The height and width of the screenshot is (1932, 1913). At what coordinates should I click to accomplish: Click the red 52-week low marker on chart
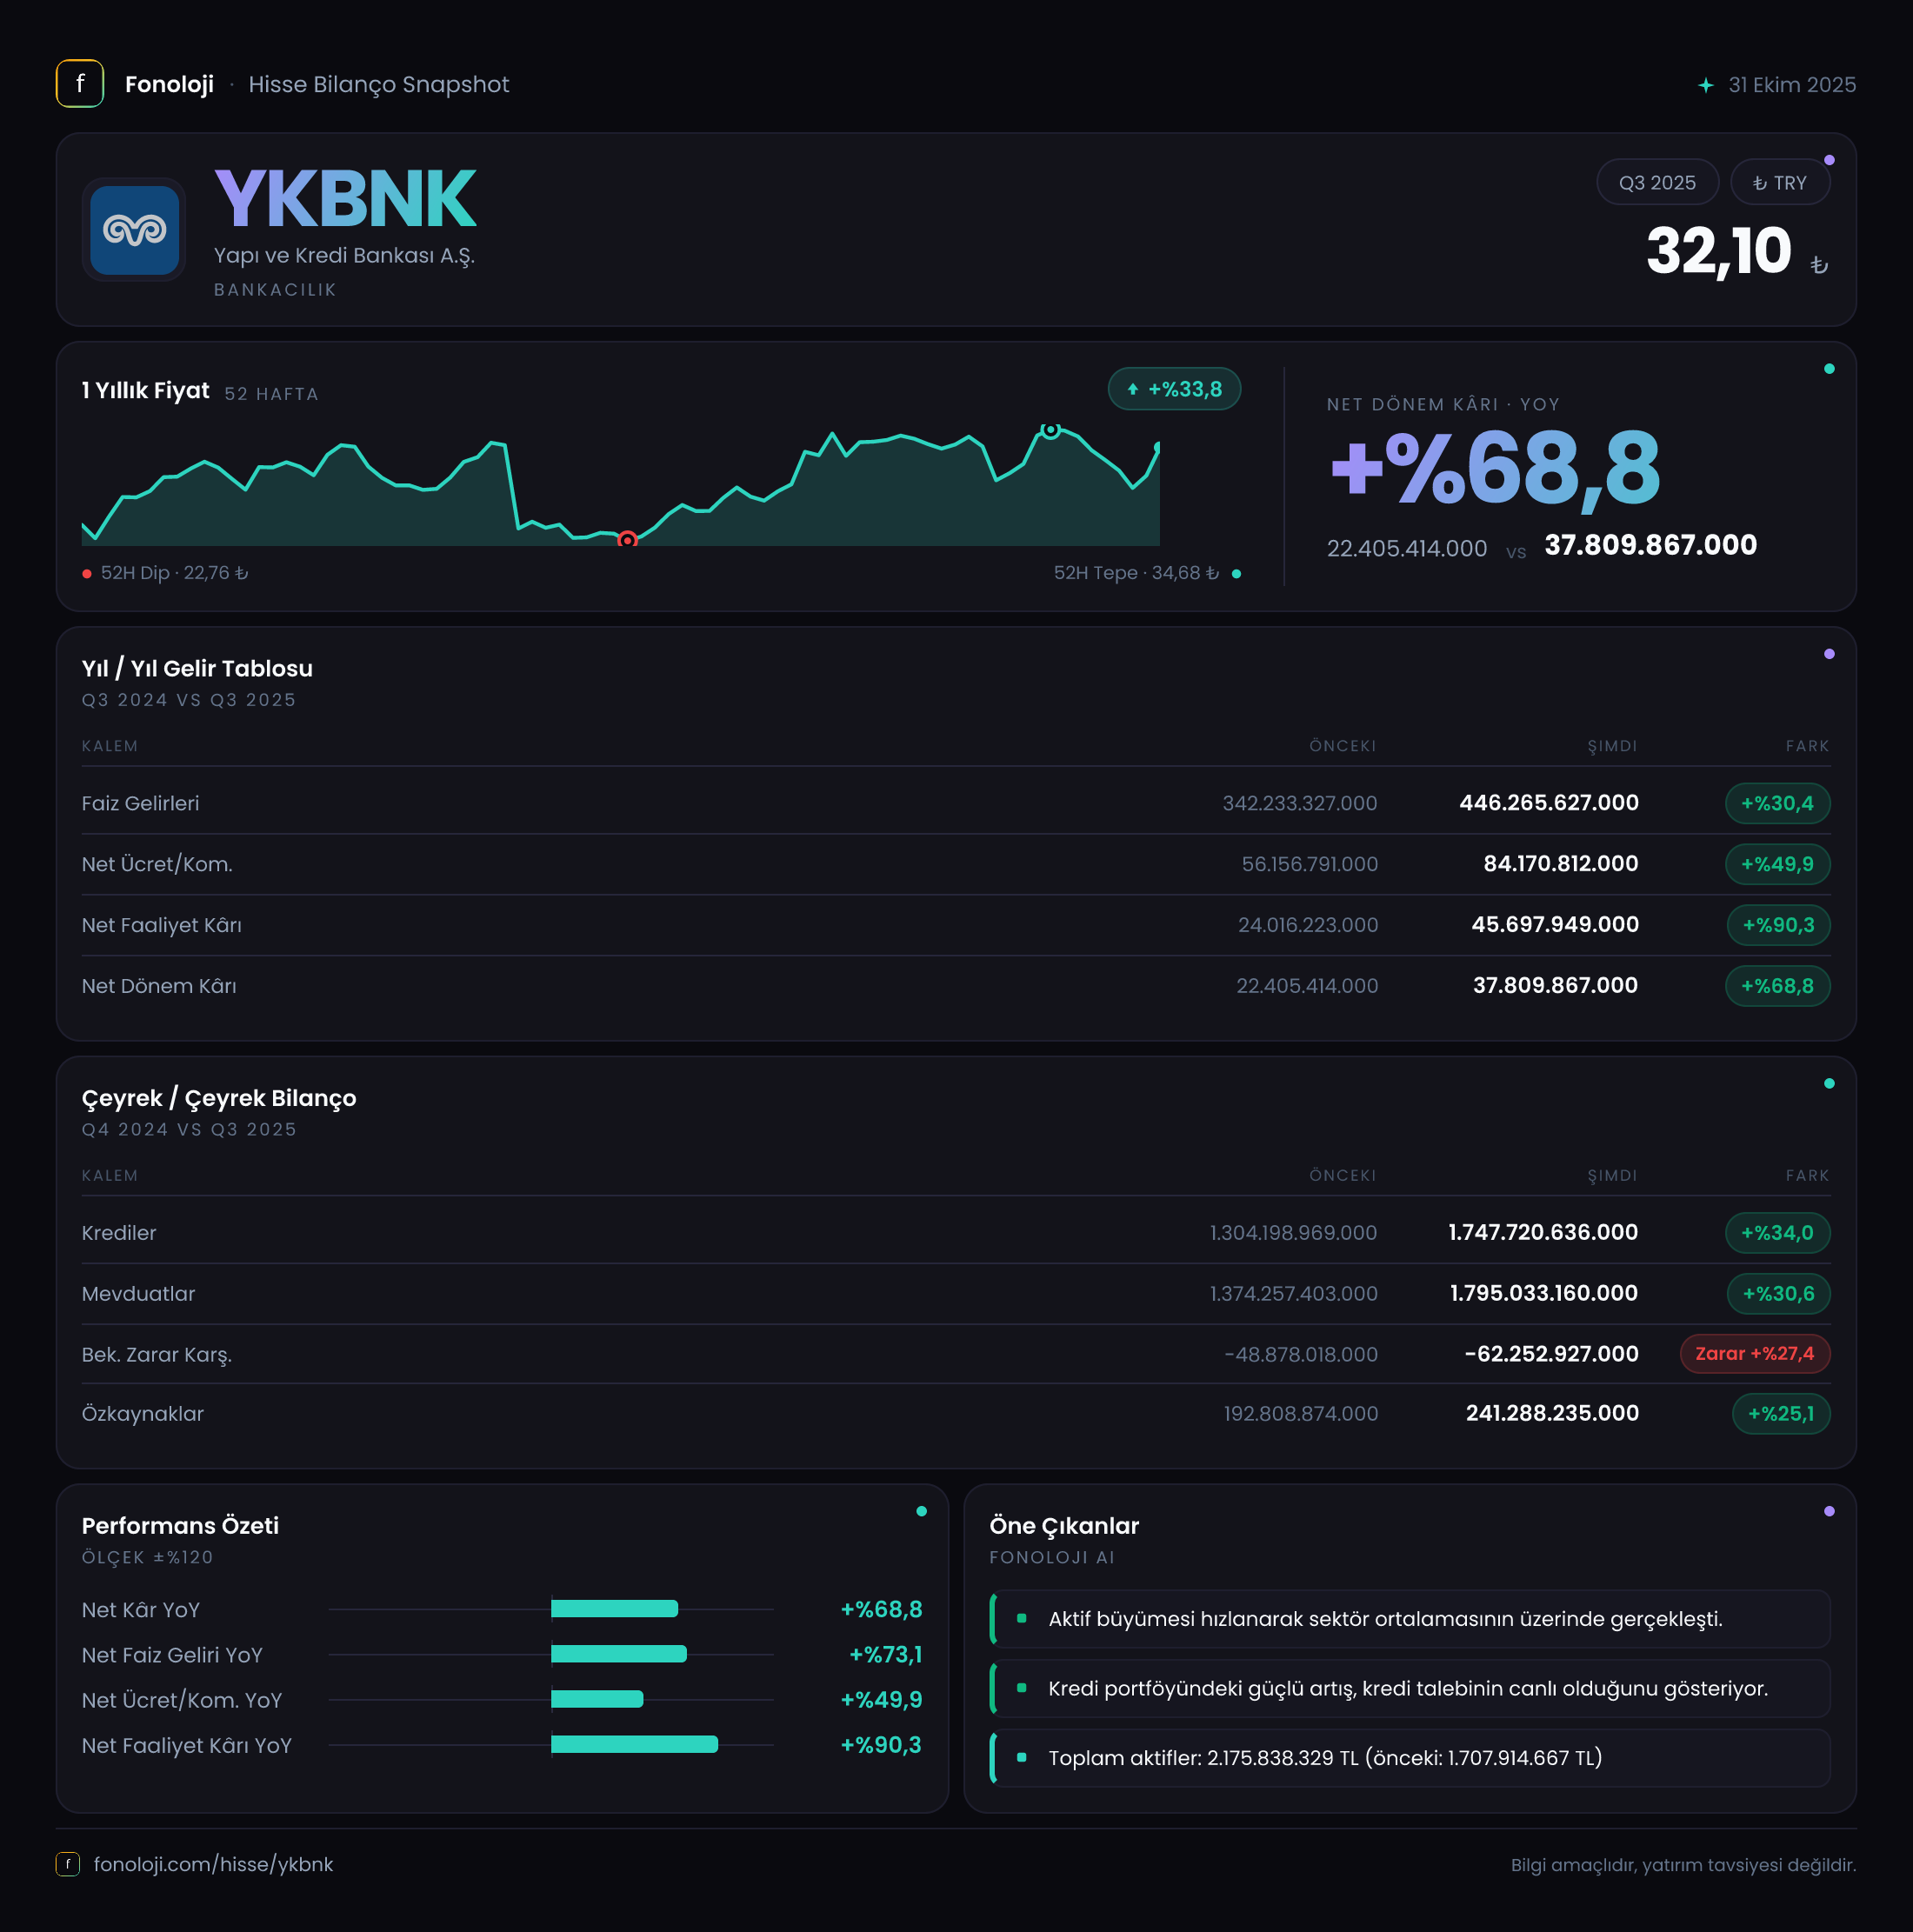(627, 540)
